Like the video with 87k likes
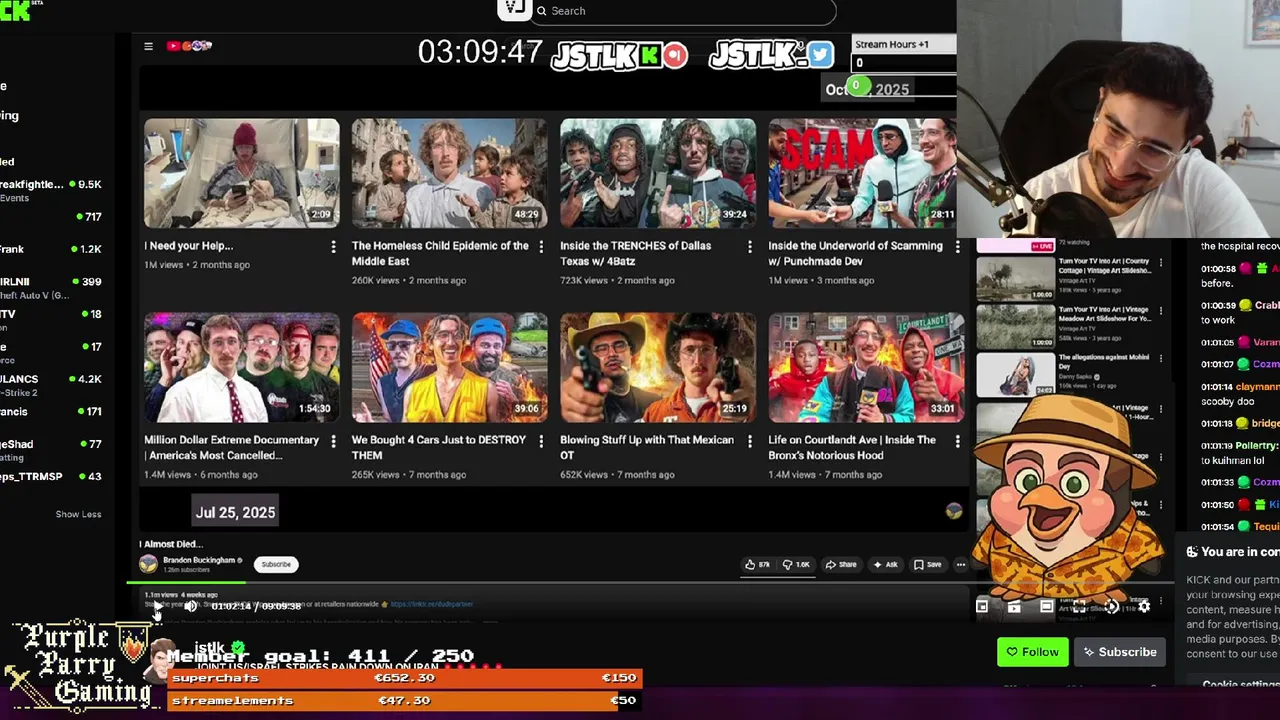 click(x=757, y=564)
